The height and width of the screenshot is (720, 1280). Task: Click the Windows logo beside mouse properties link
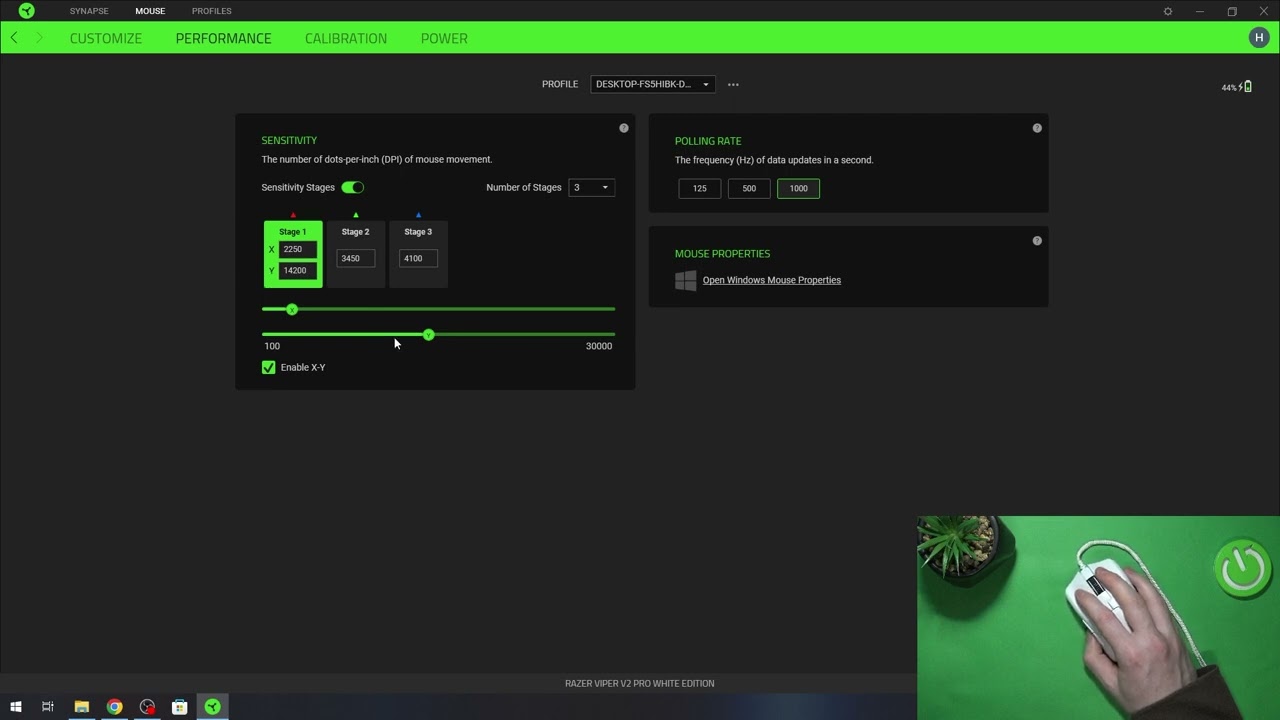coord(686,280)
